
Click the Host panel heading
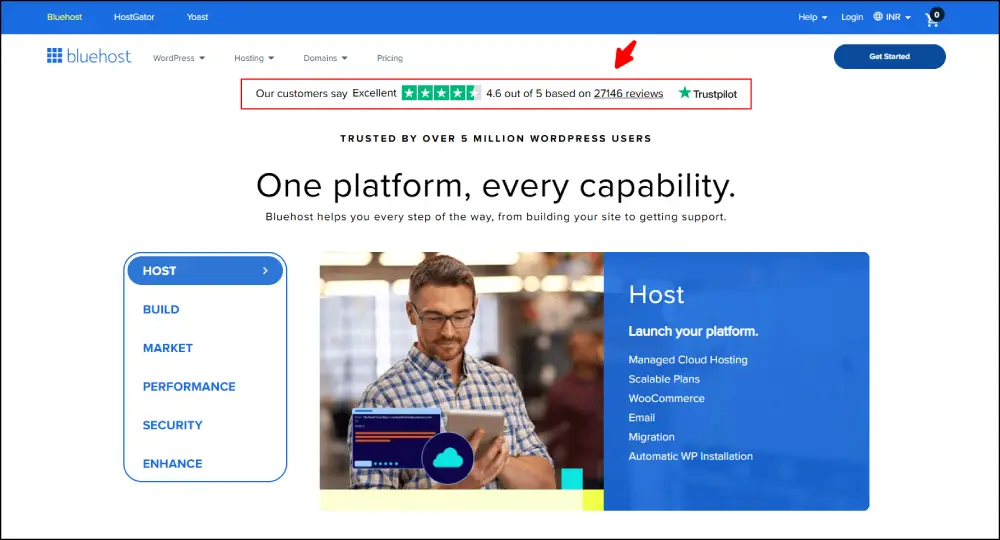point(656,295)
